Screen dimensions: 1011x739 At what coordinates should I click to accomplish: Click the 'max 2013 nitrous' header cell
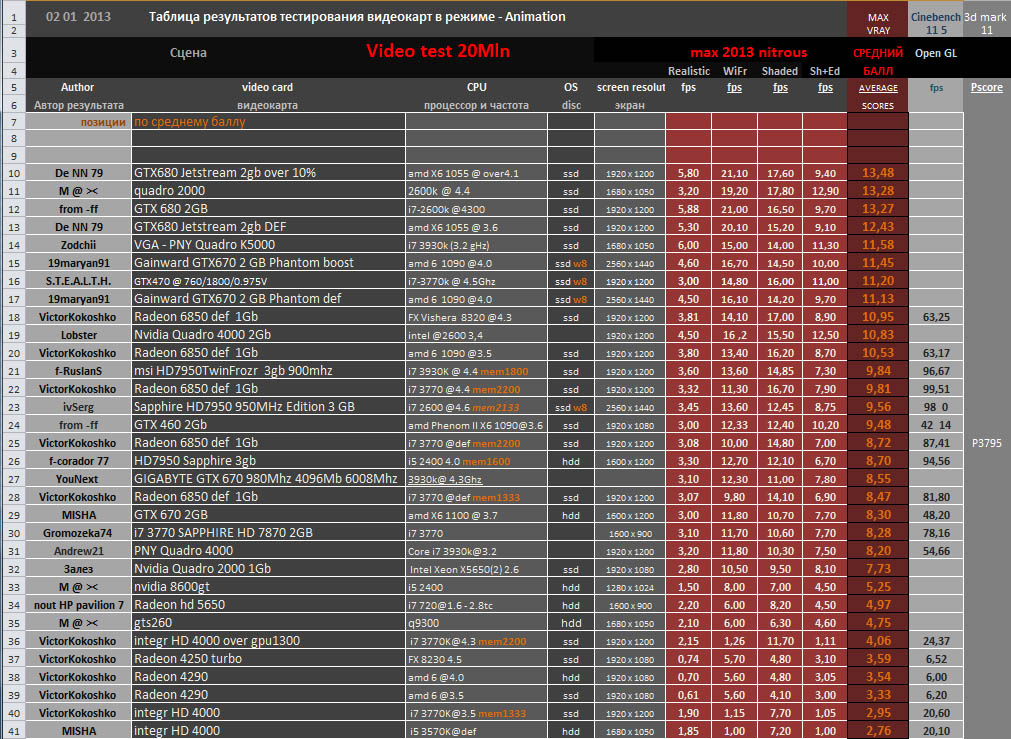pyautogui.click(x=749, y=52)
